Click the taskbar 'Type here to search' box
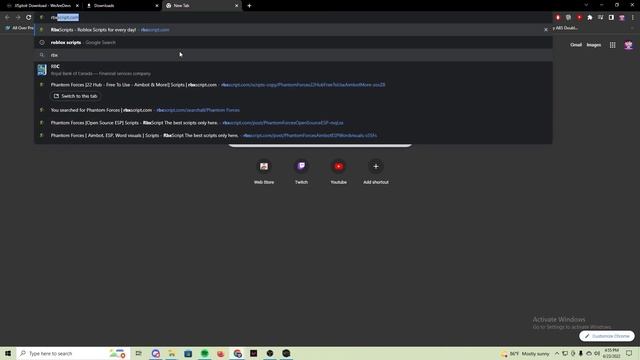The image size is (640, 360). pos(73,353)
